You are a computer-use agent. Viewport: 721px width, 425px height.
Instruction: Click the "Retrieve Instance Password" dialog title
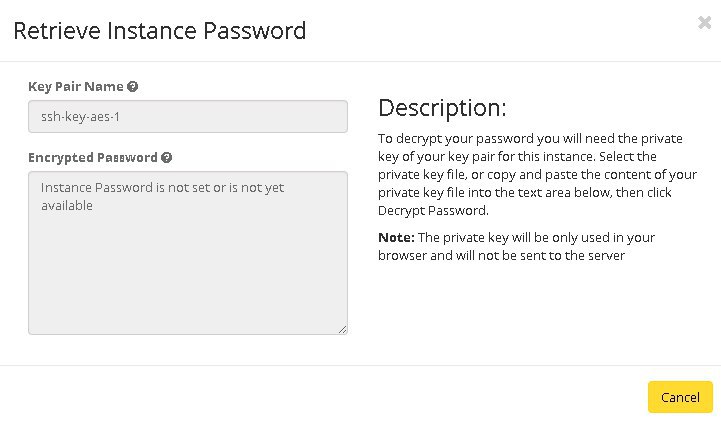[x=159, y=31]
